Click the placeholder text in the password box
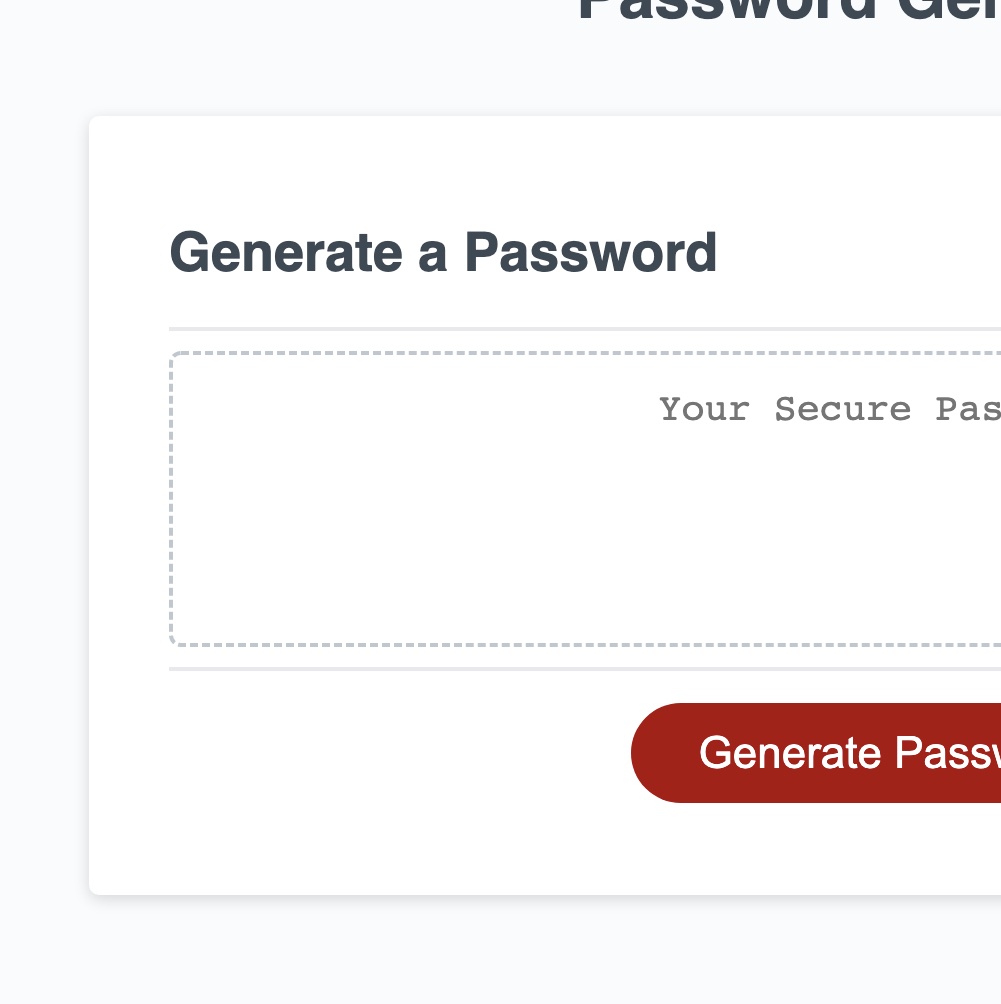The width and height of the screenshot is (1001, 1004). pyautogui.click(x=830, y=410)
